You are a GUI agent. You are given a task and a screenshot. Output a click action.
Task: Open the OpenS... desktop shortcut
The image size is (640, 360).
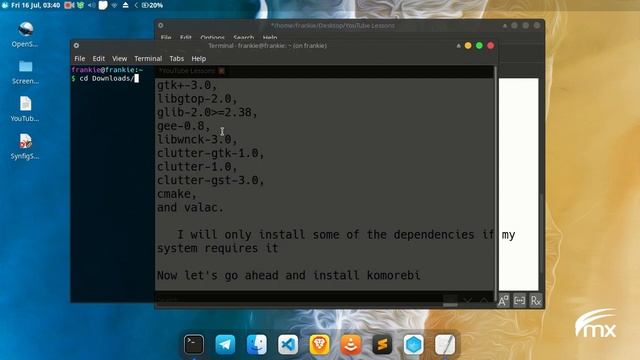tap(25, 35)
